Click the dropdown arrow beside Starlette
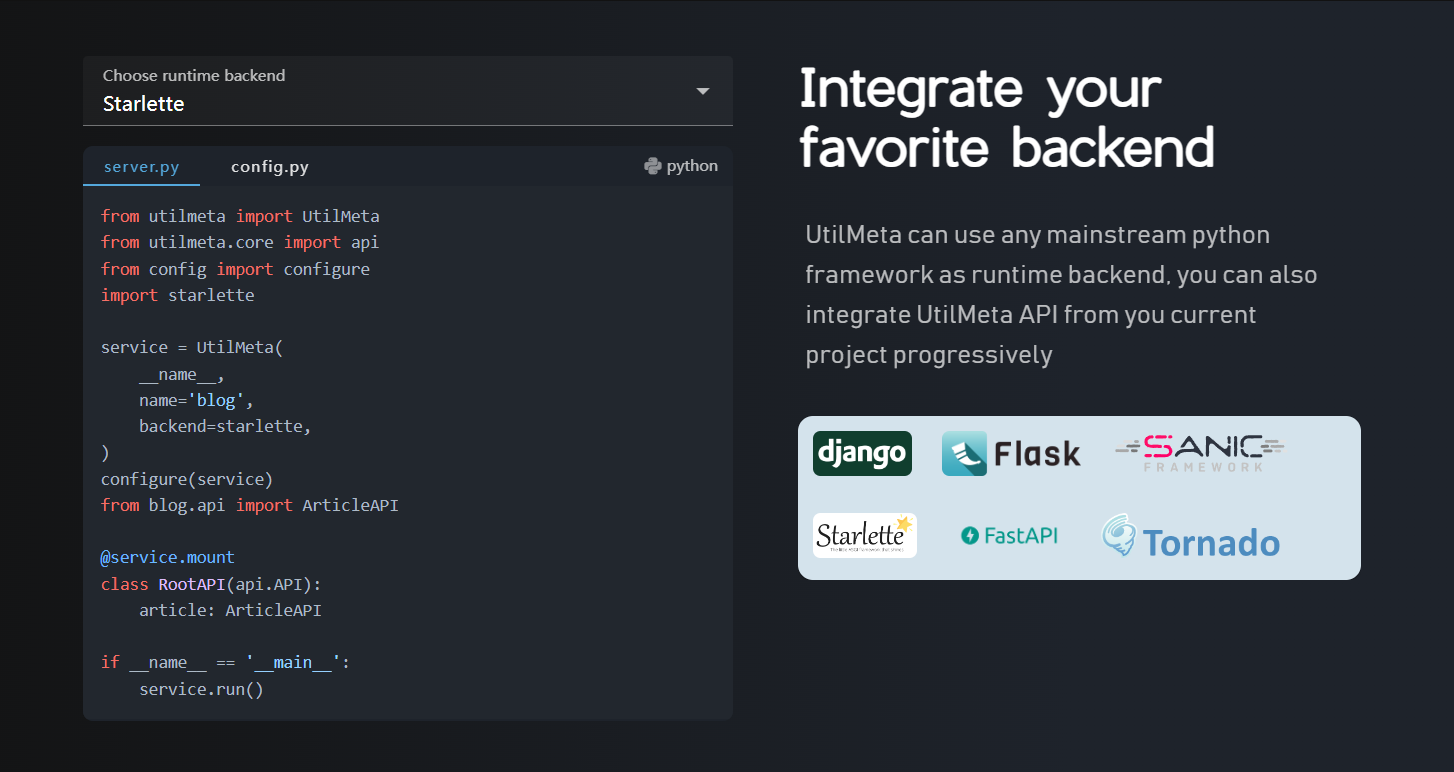1454x772 pixels. (703, 91)
